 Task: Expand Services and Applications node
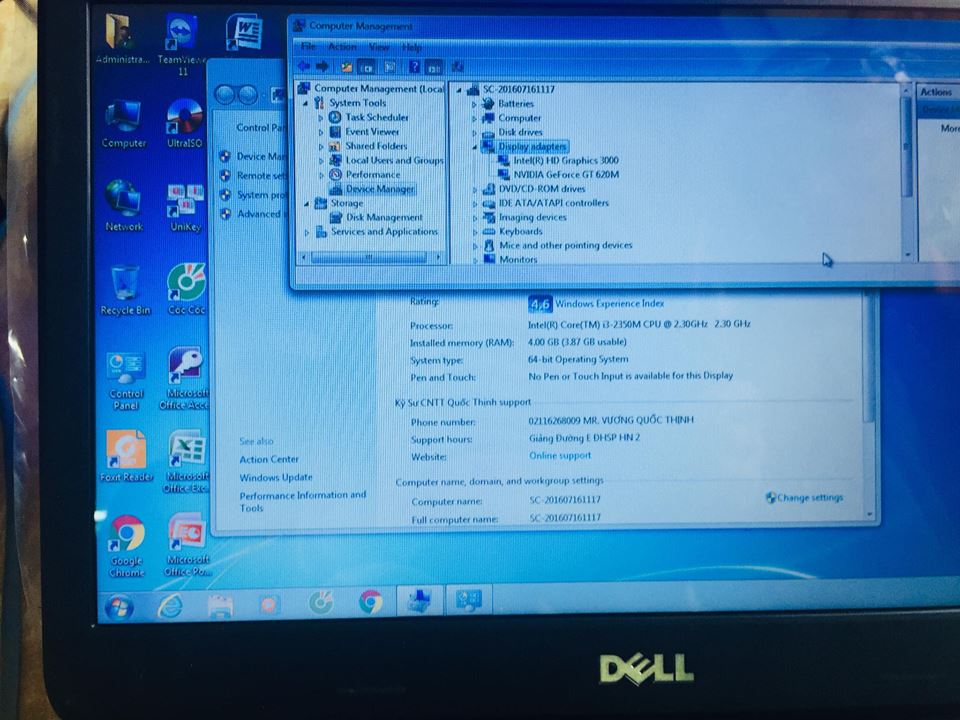click(307, 233)
